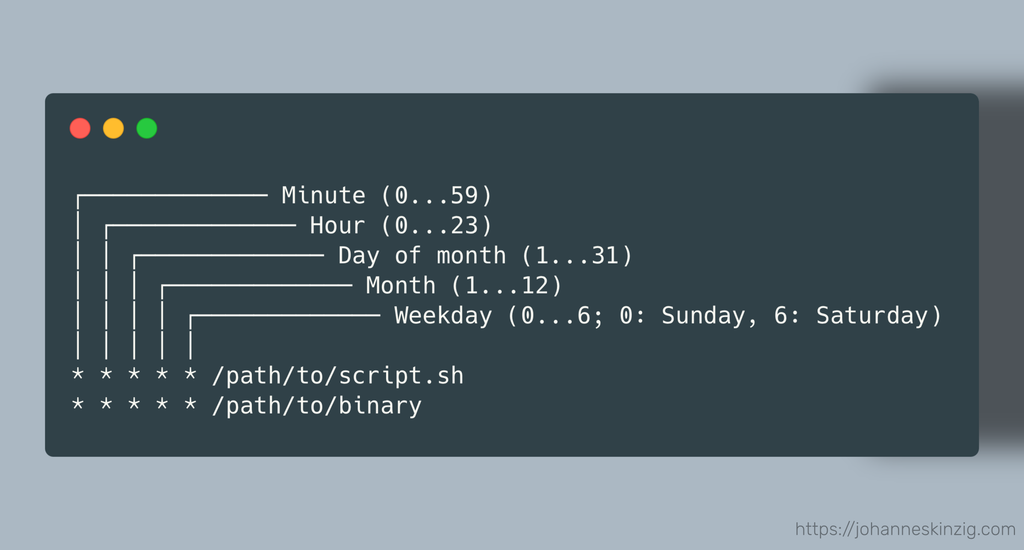Click the second asterisk on the binary line
This screenshot has width=1024, height=550.
click(106, 408)
